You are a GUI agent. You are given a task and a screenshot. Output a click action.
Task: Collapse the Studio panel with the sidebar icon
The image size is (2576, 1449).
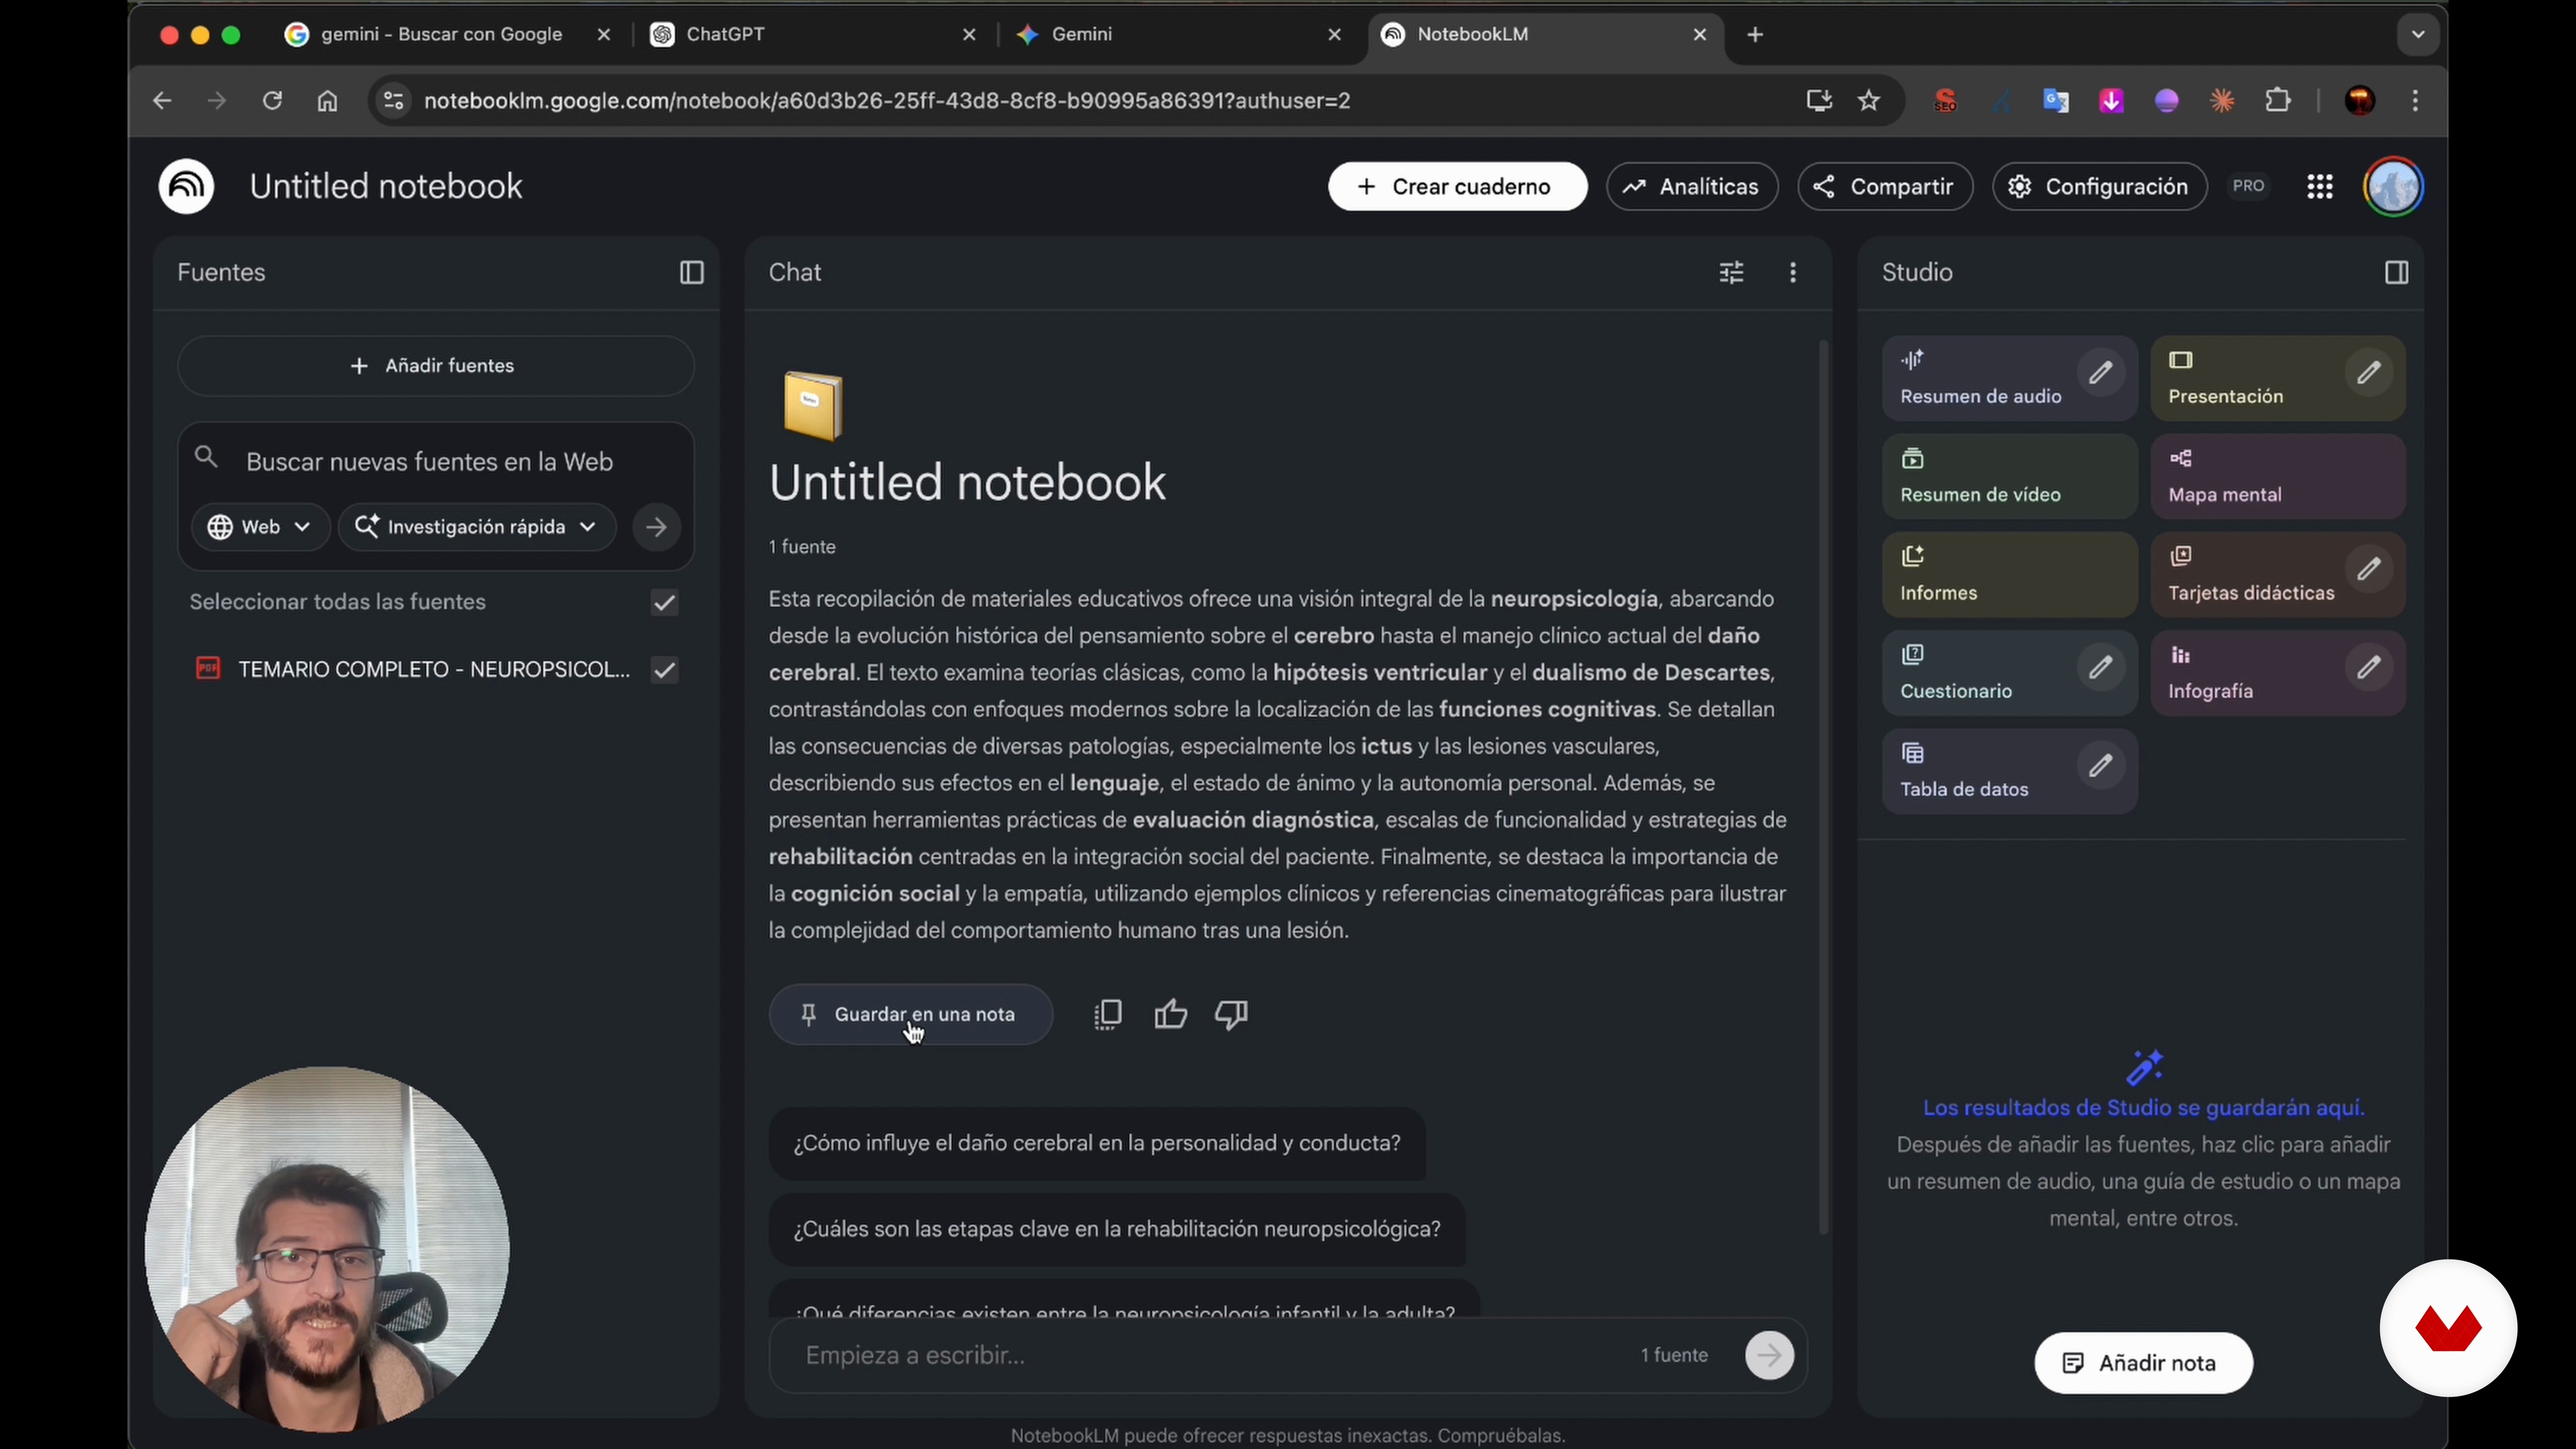[x=2396, y=272]
